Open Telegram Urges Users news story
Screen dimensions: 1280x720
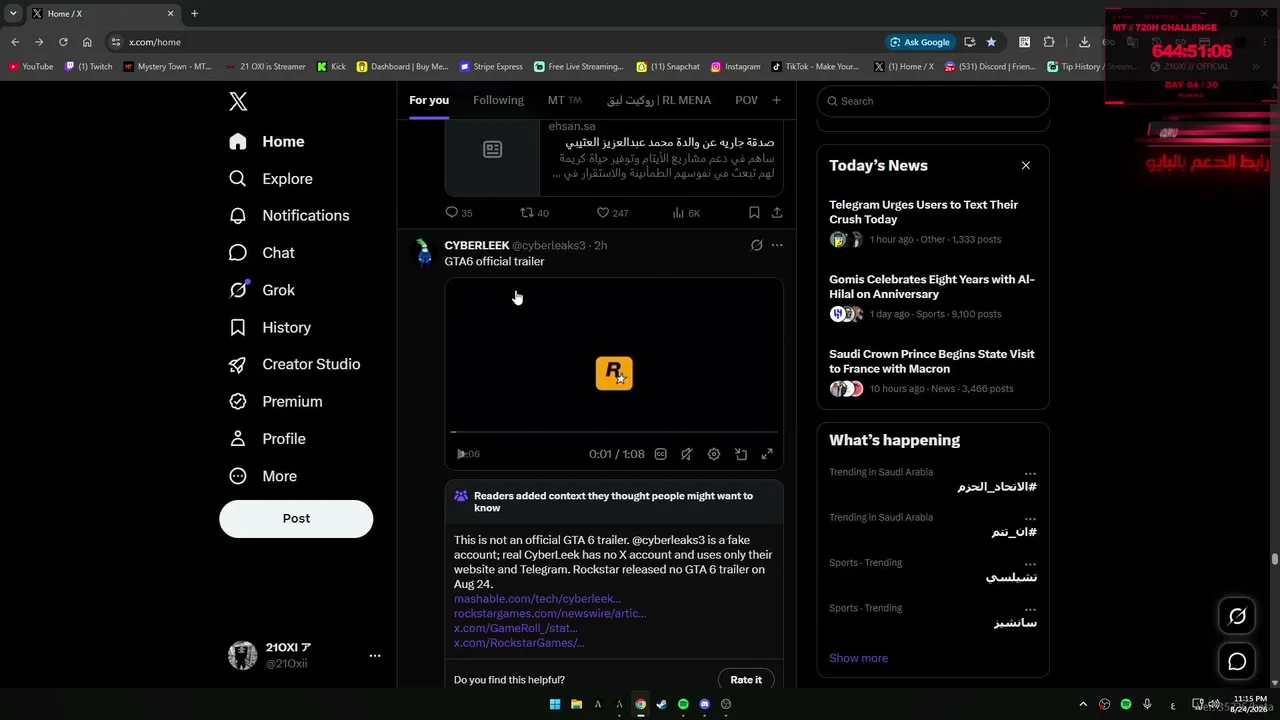point(933,222)
